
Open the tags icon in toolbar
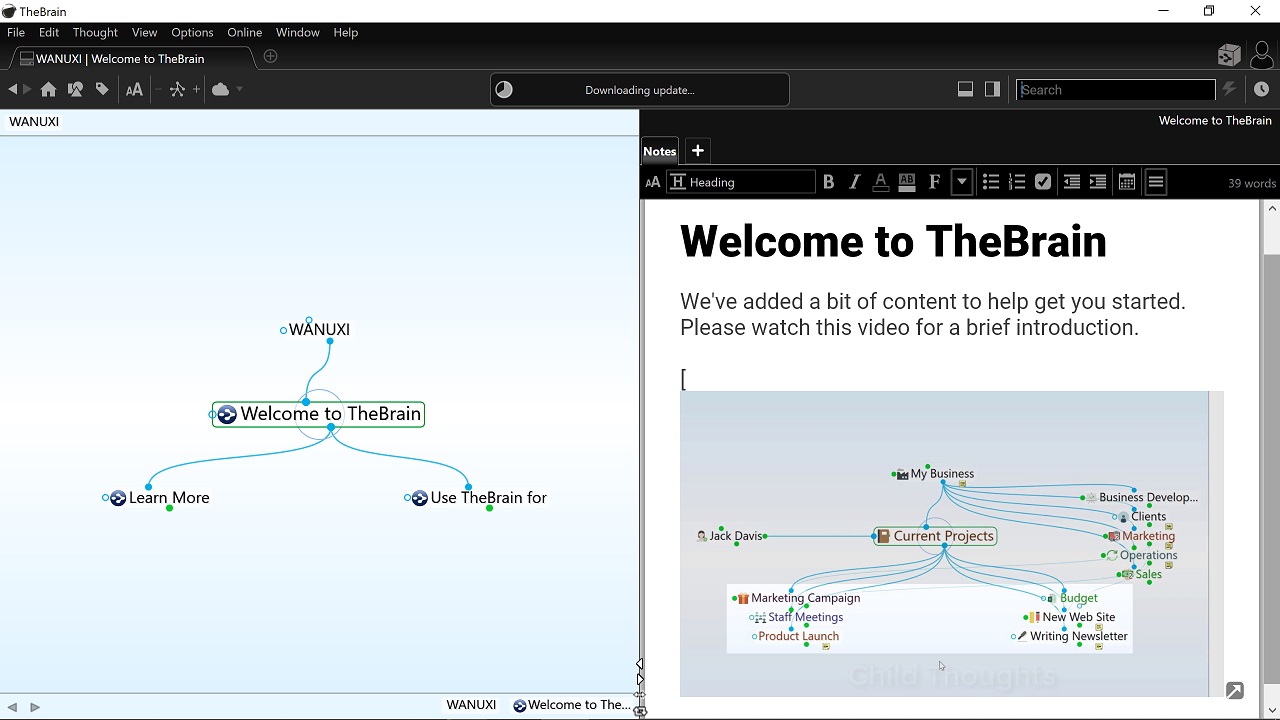click(x=102, y=90)
